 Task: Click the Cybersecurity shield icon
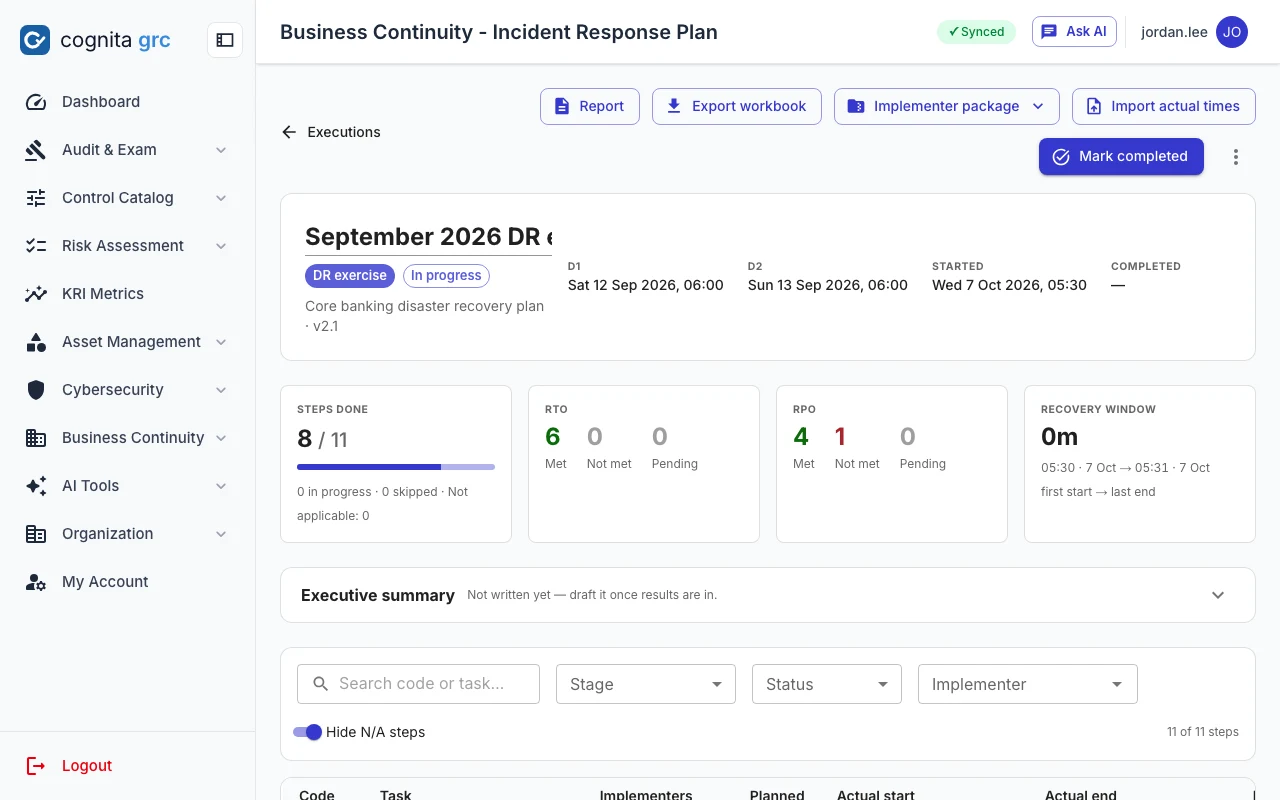click(x=36, y=390)
